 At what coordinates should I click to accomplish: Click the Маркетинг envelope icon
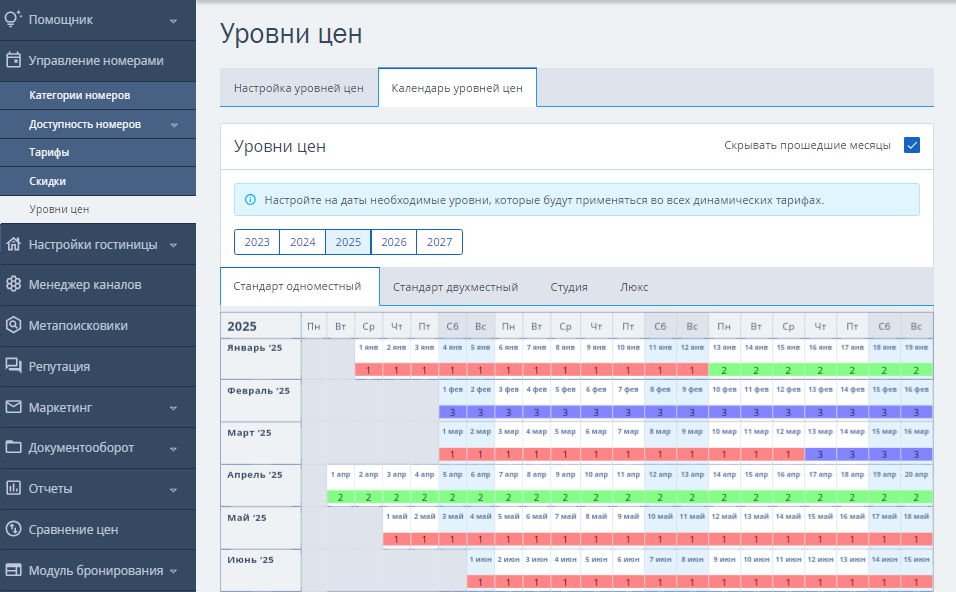13,407
